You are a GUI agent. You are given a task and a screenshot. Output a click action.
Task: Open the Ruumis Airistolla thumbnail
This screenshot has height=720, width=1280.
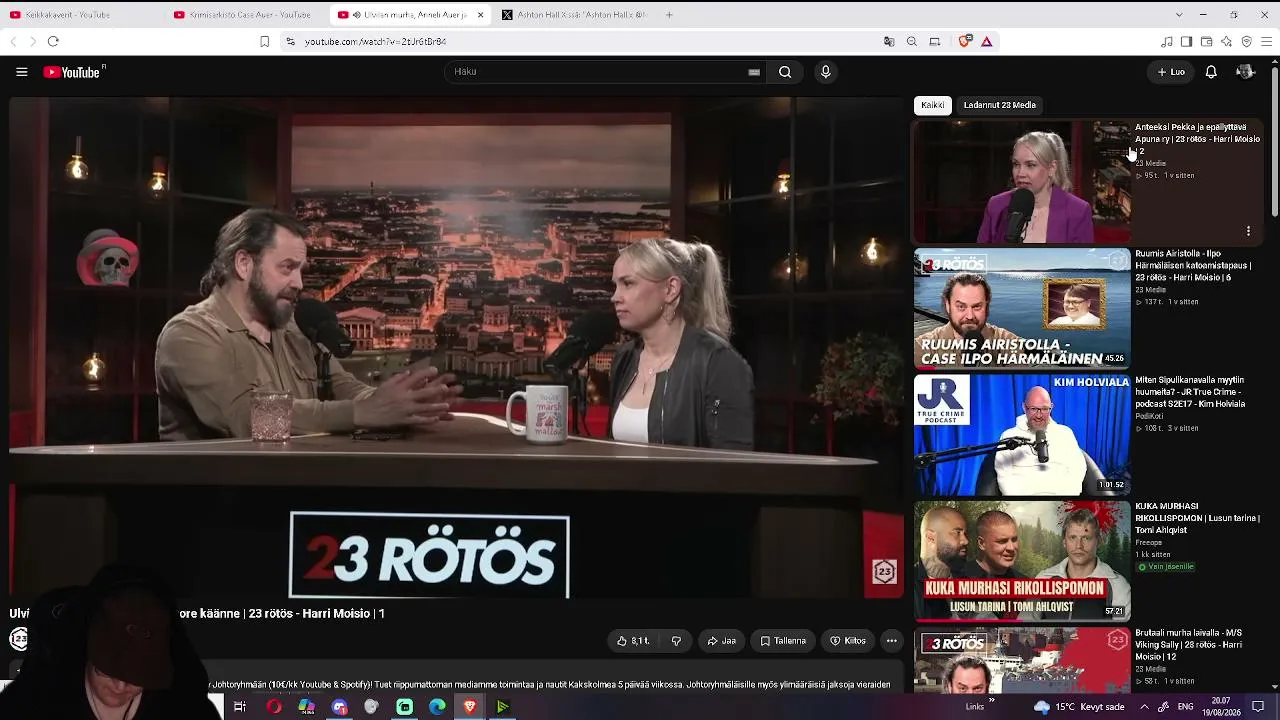[1022, 309]
